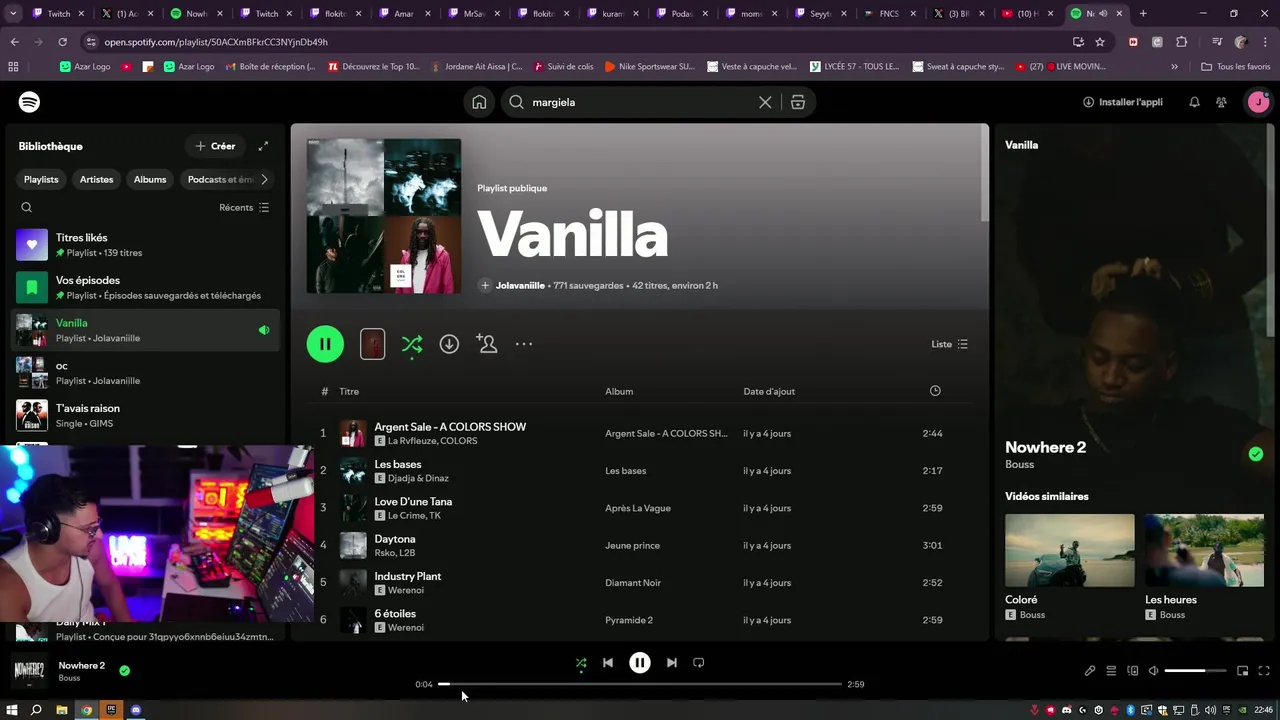This screenshot has height=720, width=1280.
Task: Filter library by Artistes chip
Action: 96,179
